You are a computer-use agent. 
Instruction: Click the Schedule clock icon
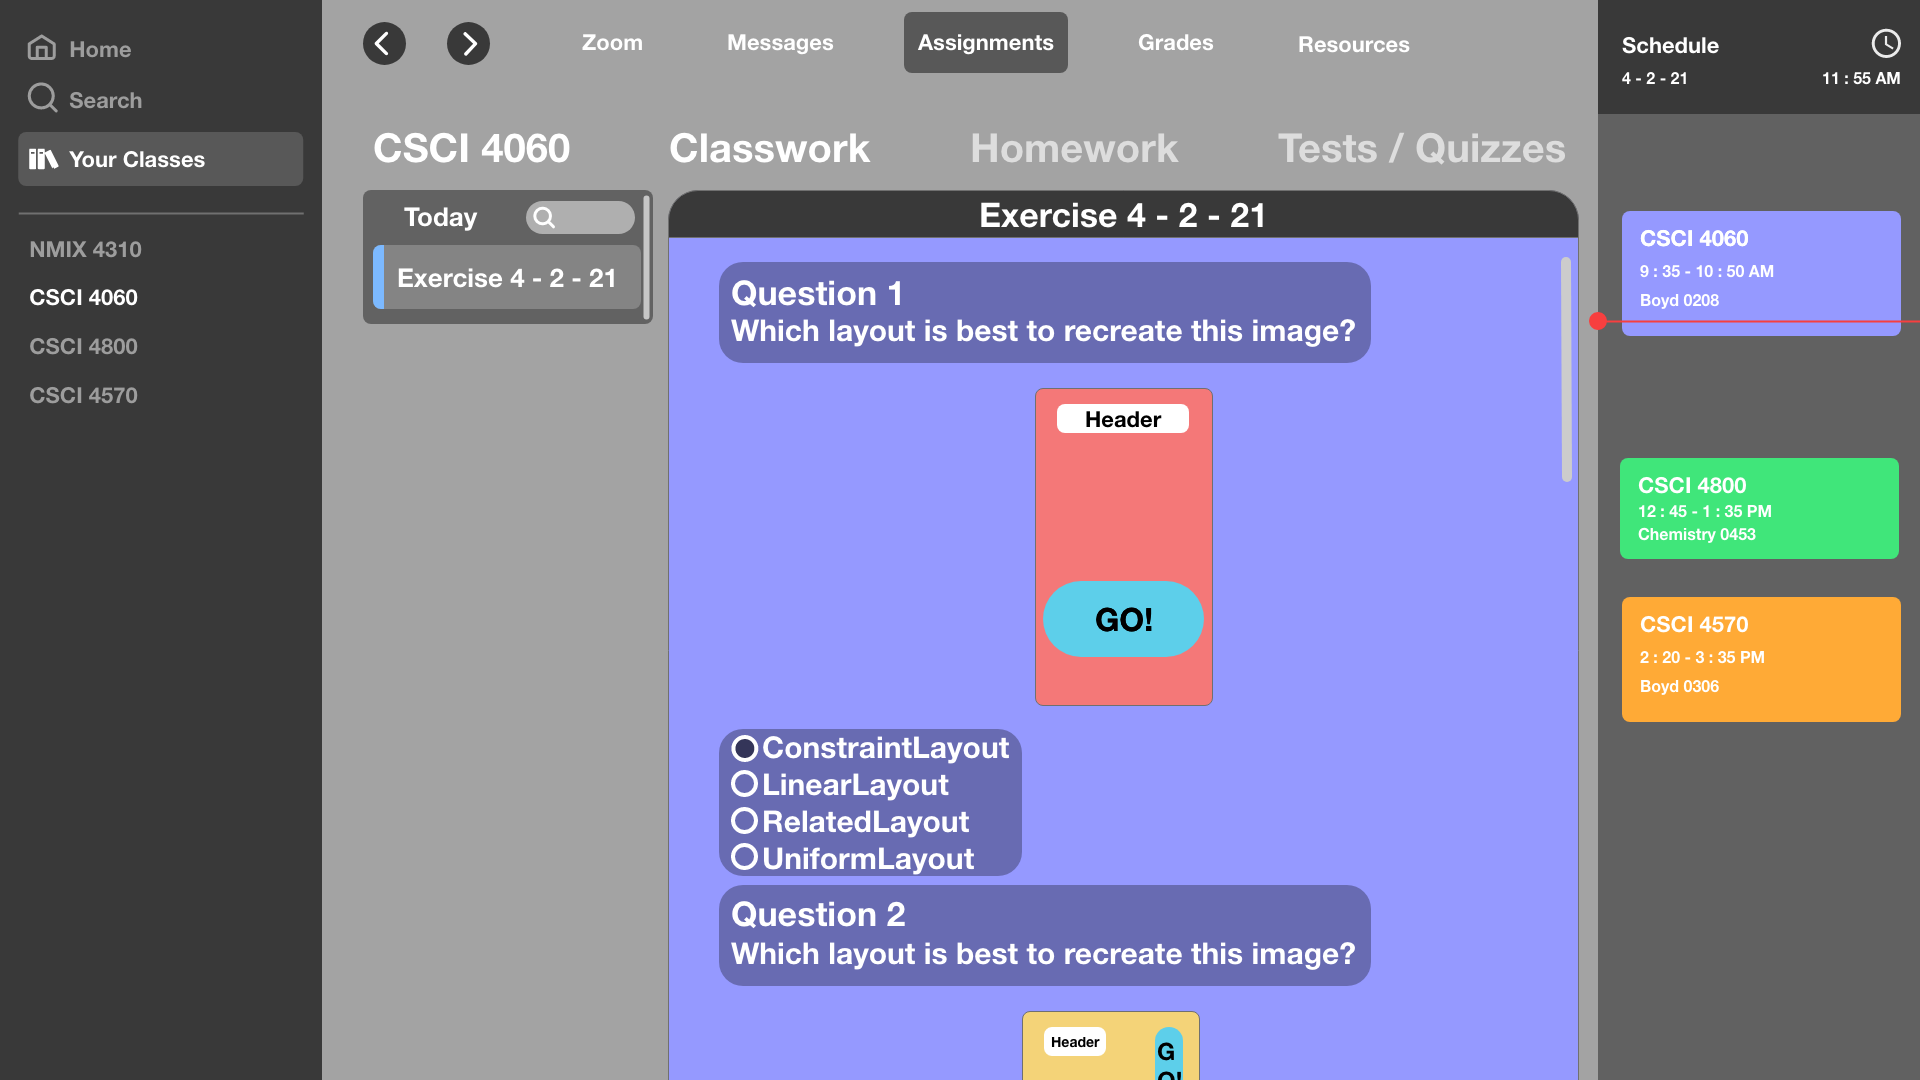pos(1885,44)
